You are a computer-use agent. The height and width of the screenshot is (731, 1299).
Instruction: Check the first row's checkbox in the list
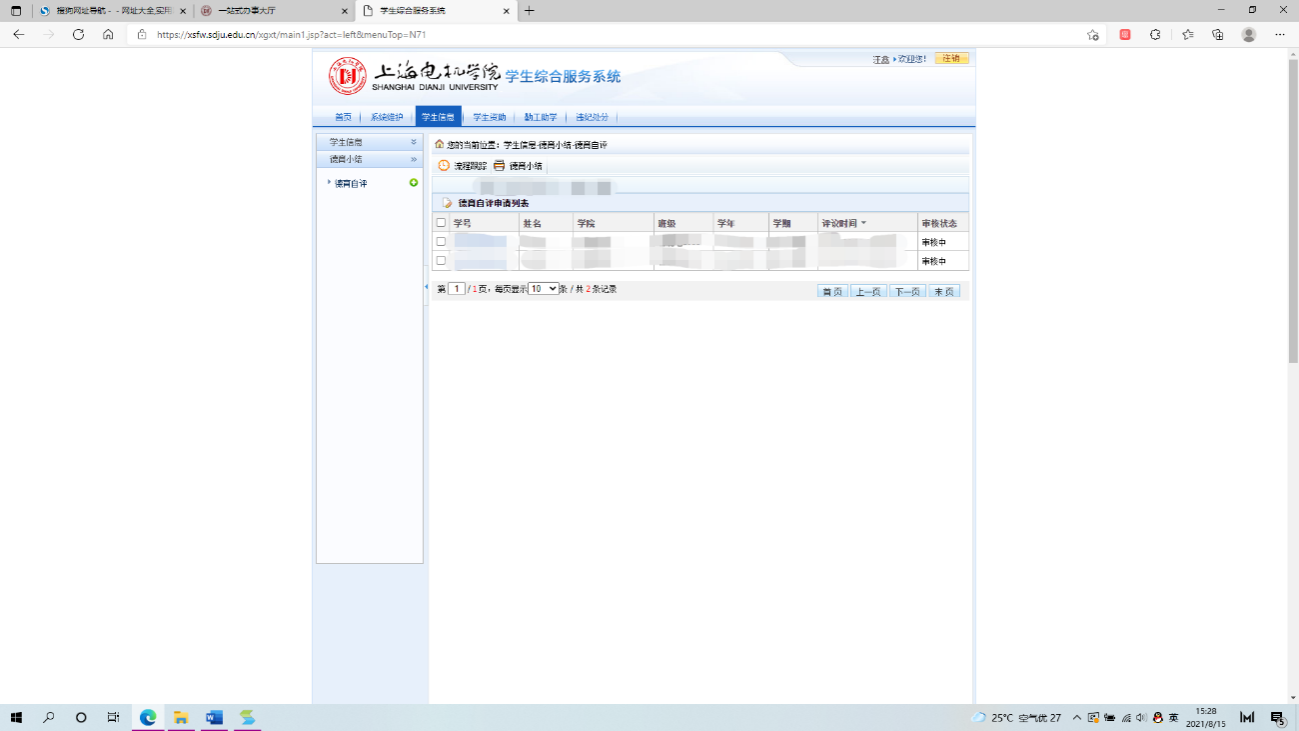[441, 242]
